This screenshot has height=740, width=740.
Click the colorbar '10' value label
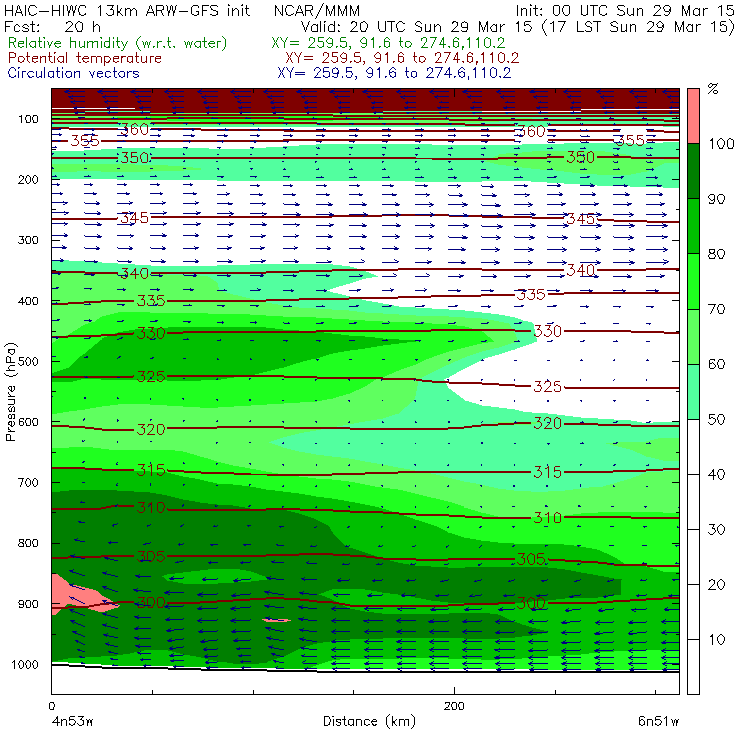pyautogui.click(x=716, y=639)
